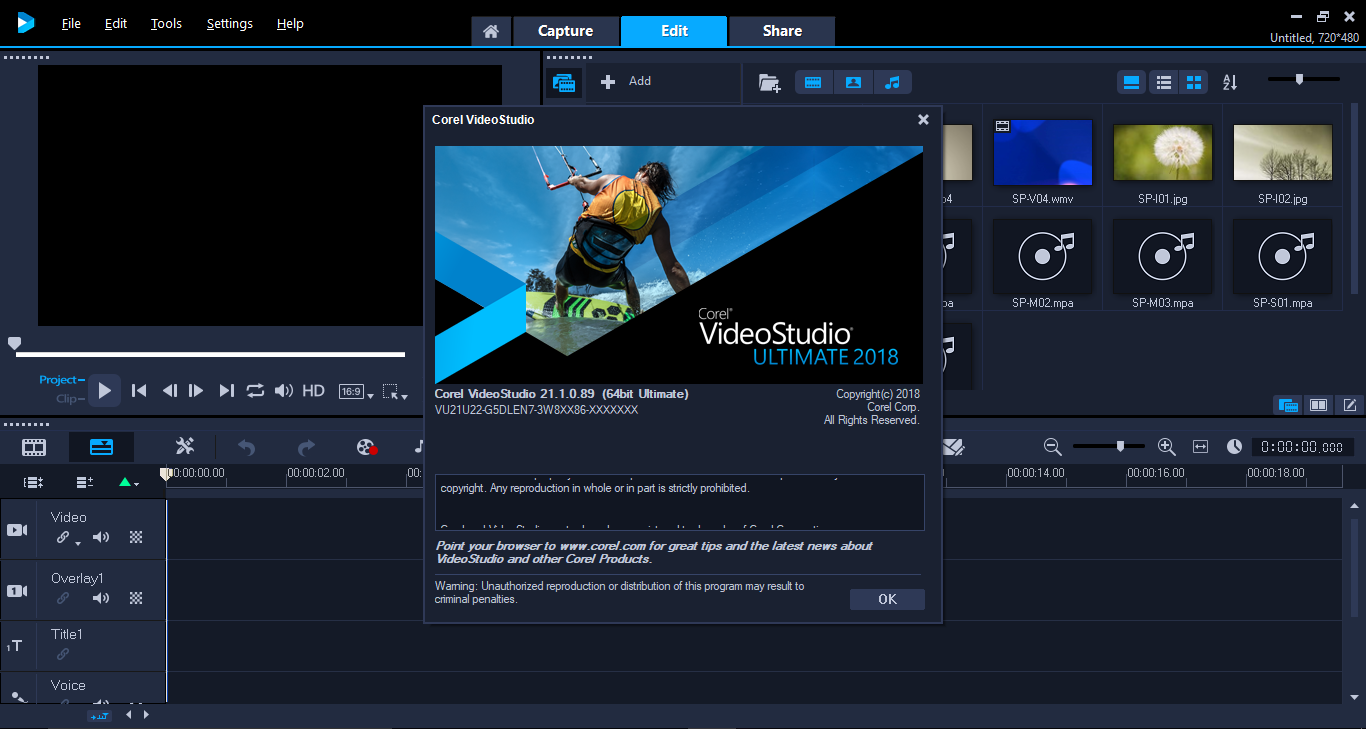Click the Home workspace icon
1366x729 pixels.
tap(491, 31)
